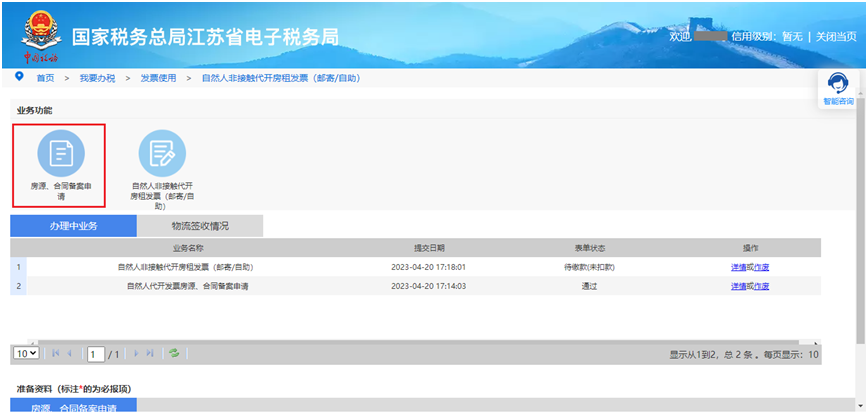Go to the first page arrow

55,354
